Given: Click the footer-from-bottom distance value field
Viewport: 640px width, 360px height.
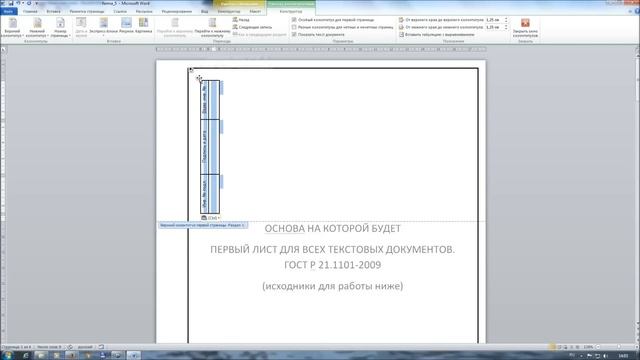Looking at the screenshot, I should pos(494,27).
